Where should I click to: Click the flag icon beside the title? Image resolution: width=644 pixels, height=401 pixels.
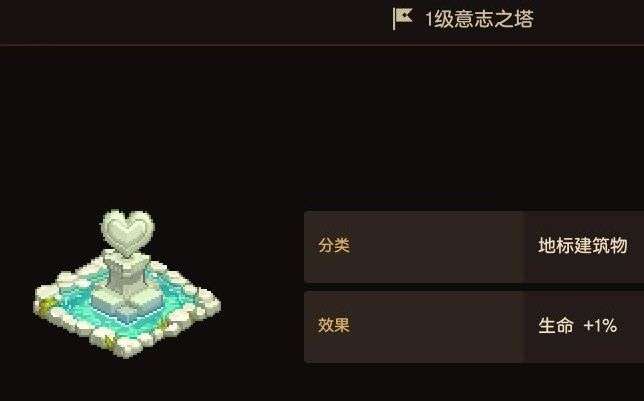402,18
